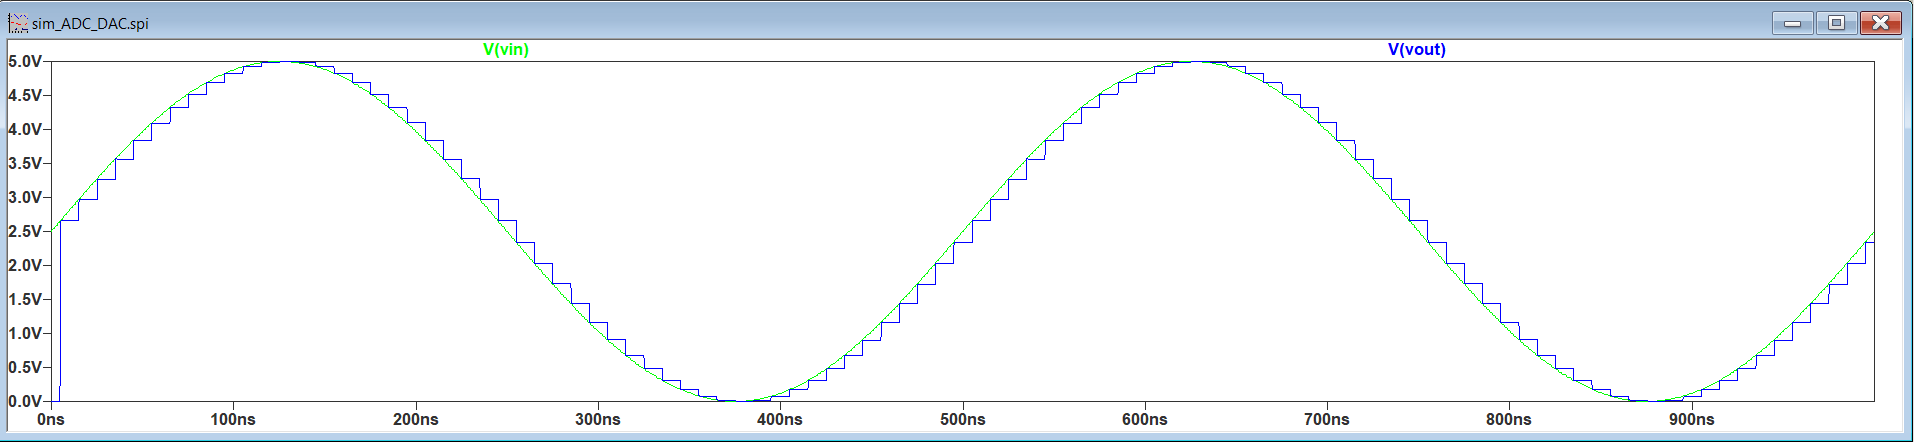Click the 500ns time axis label
Image resolution: width=1915 pixels, height=442 pixels.
click(x=963, y=420)
